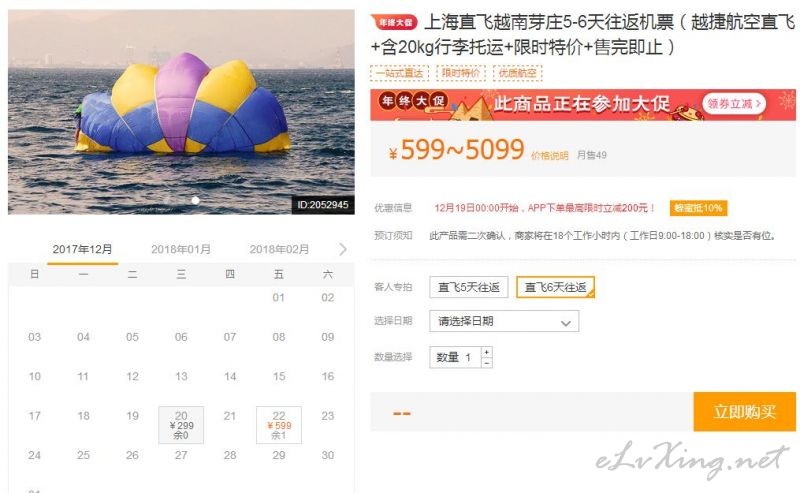Click the carousel dot on product photo

tap(195, 201)
